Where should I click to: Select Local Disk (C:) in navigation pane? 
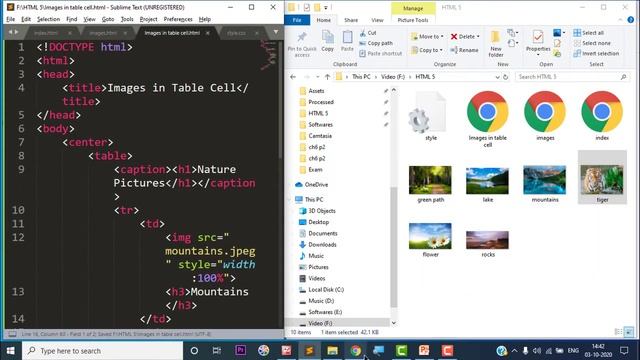pos(326,289)
